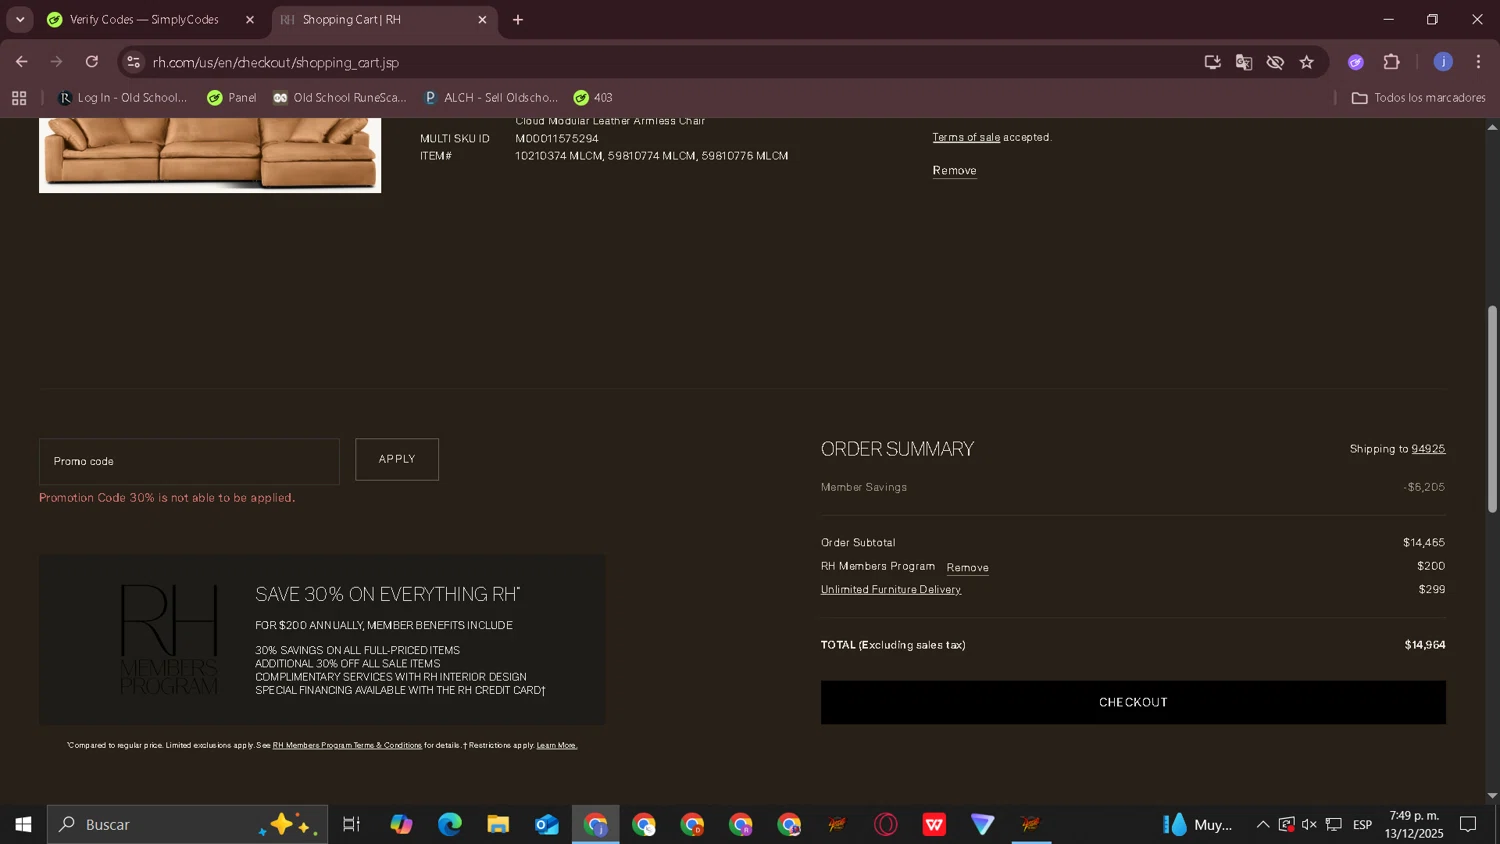1500x844 pixels.
Task: Open Old School RuneSca... bookmark
Action: tap(340, 98)
